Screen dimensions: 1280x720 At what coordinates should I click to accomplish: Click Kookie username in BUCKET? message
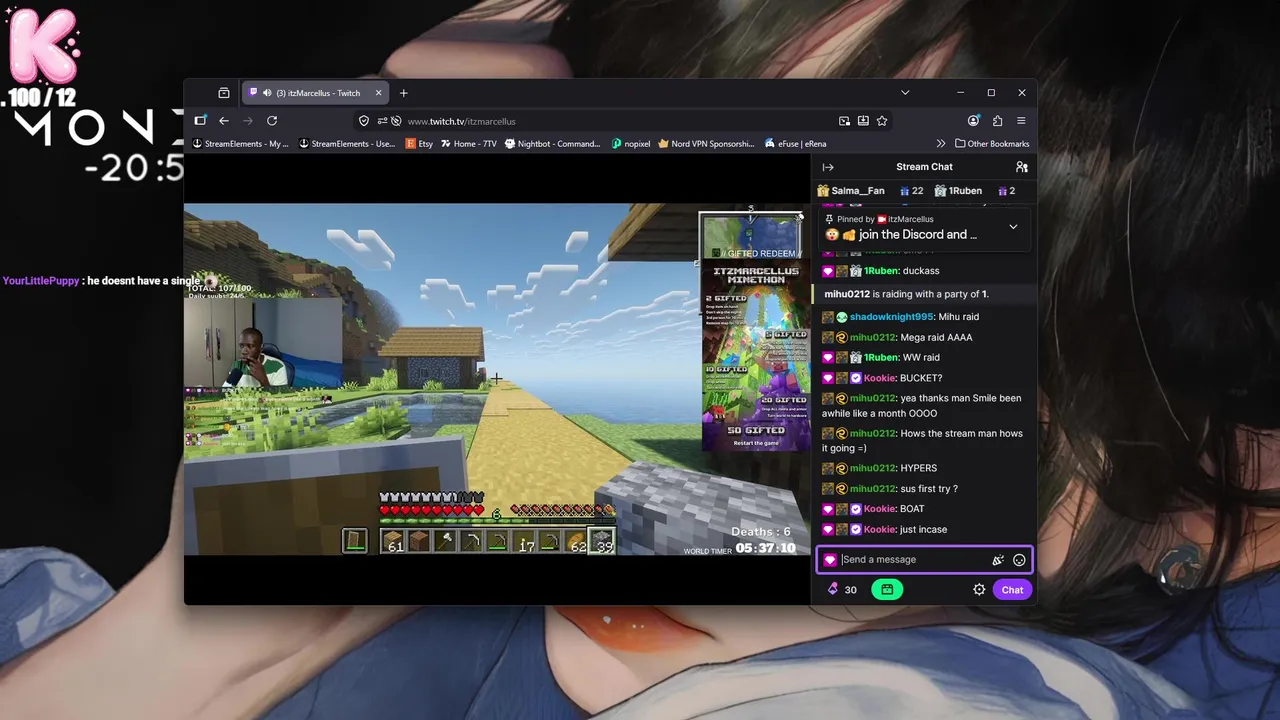[x=880, y=378]
